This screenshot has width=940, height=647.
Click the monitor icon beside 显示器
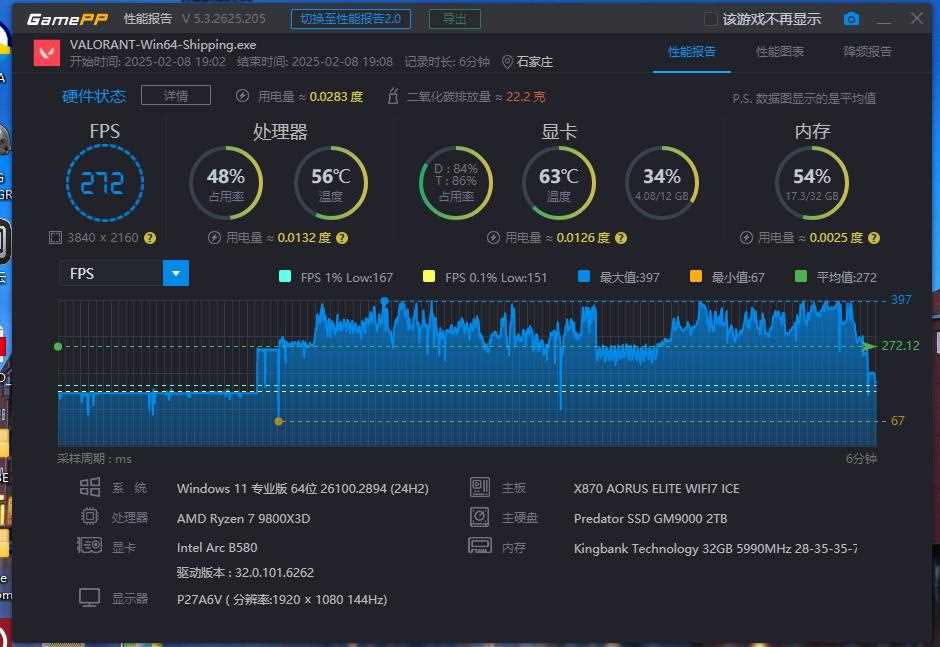tap(90, 598)
